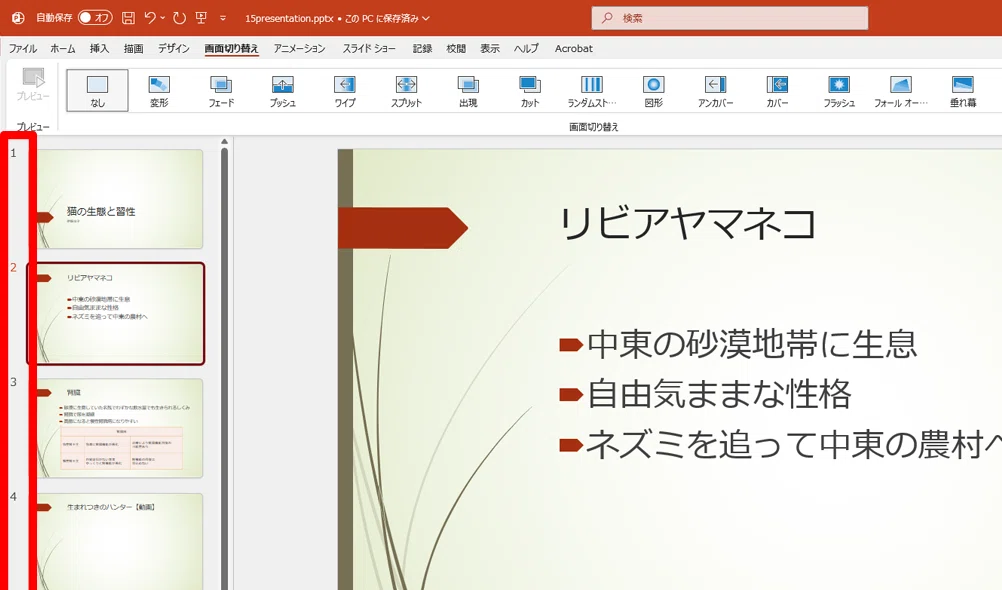This screenshot has width=1002, height=590.
Task: Open the Undo history dropdown arrow
Action: click(163, 18)
